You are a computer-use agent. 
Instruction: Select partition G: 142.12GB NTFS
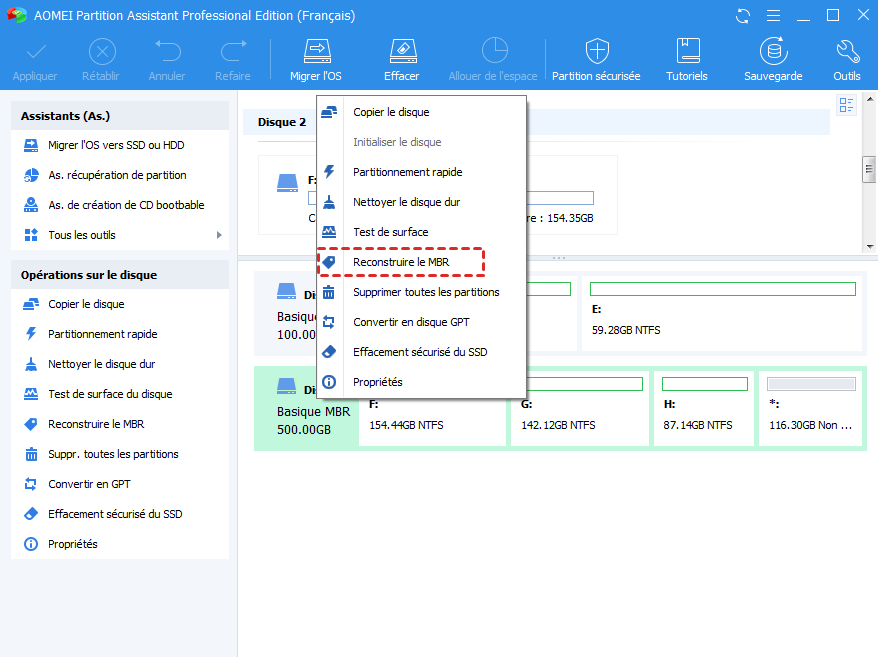click(x=580, y=408)
